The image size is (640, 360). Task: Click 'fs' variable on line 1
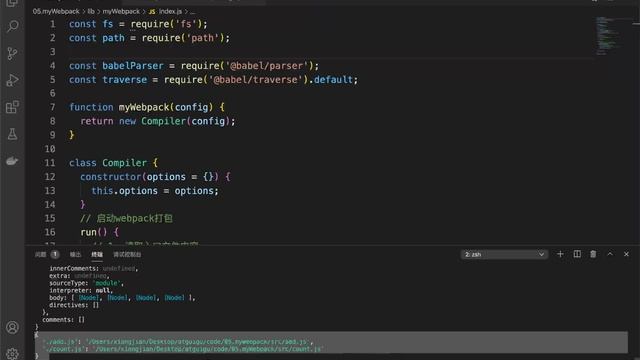[108, 24]
